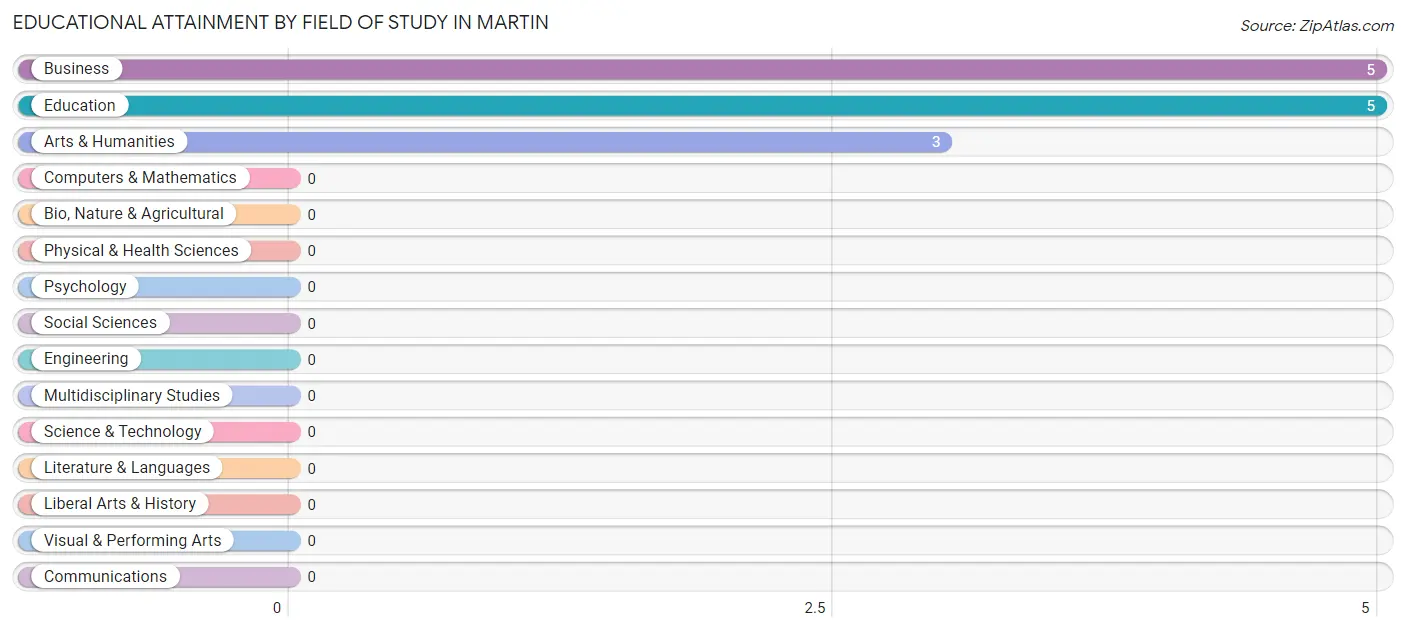Viewport: 1406px width, 631px height.
Task: Click the 0 axis tick label
Action: pos(277,608)
